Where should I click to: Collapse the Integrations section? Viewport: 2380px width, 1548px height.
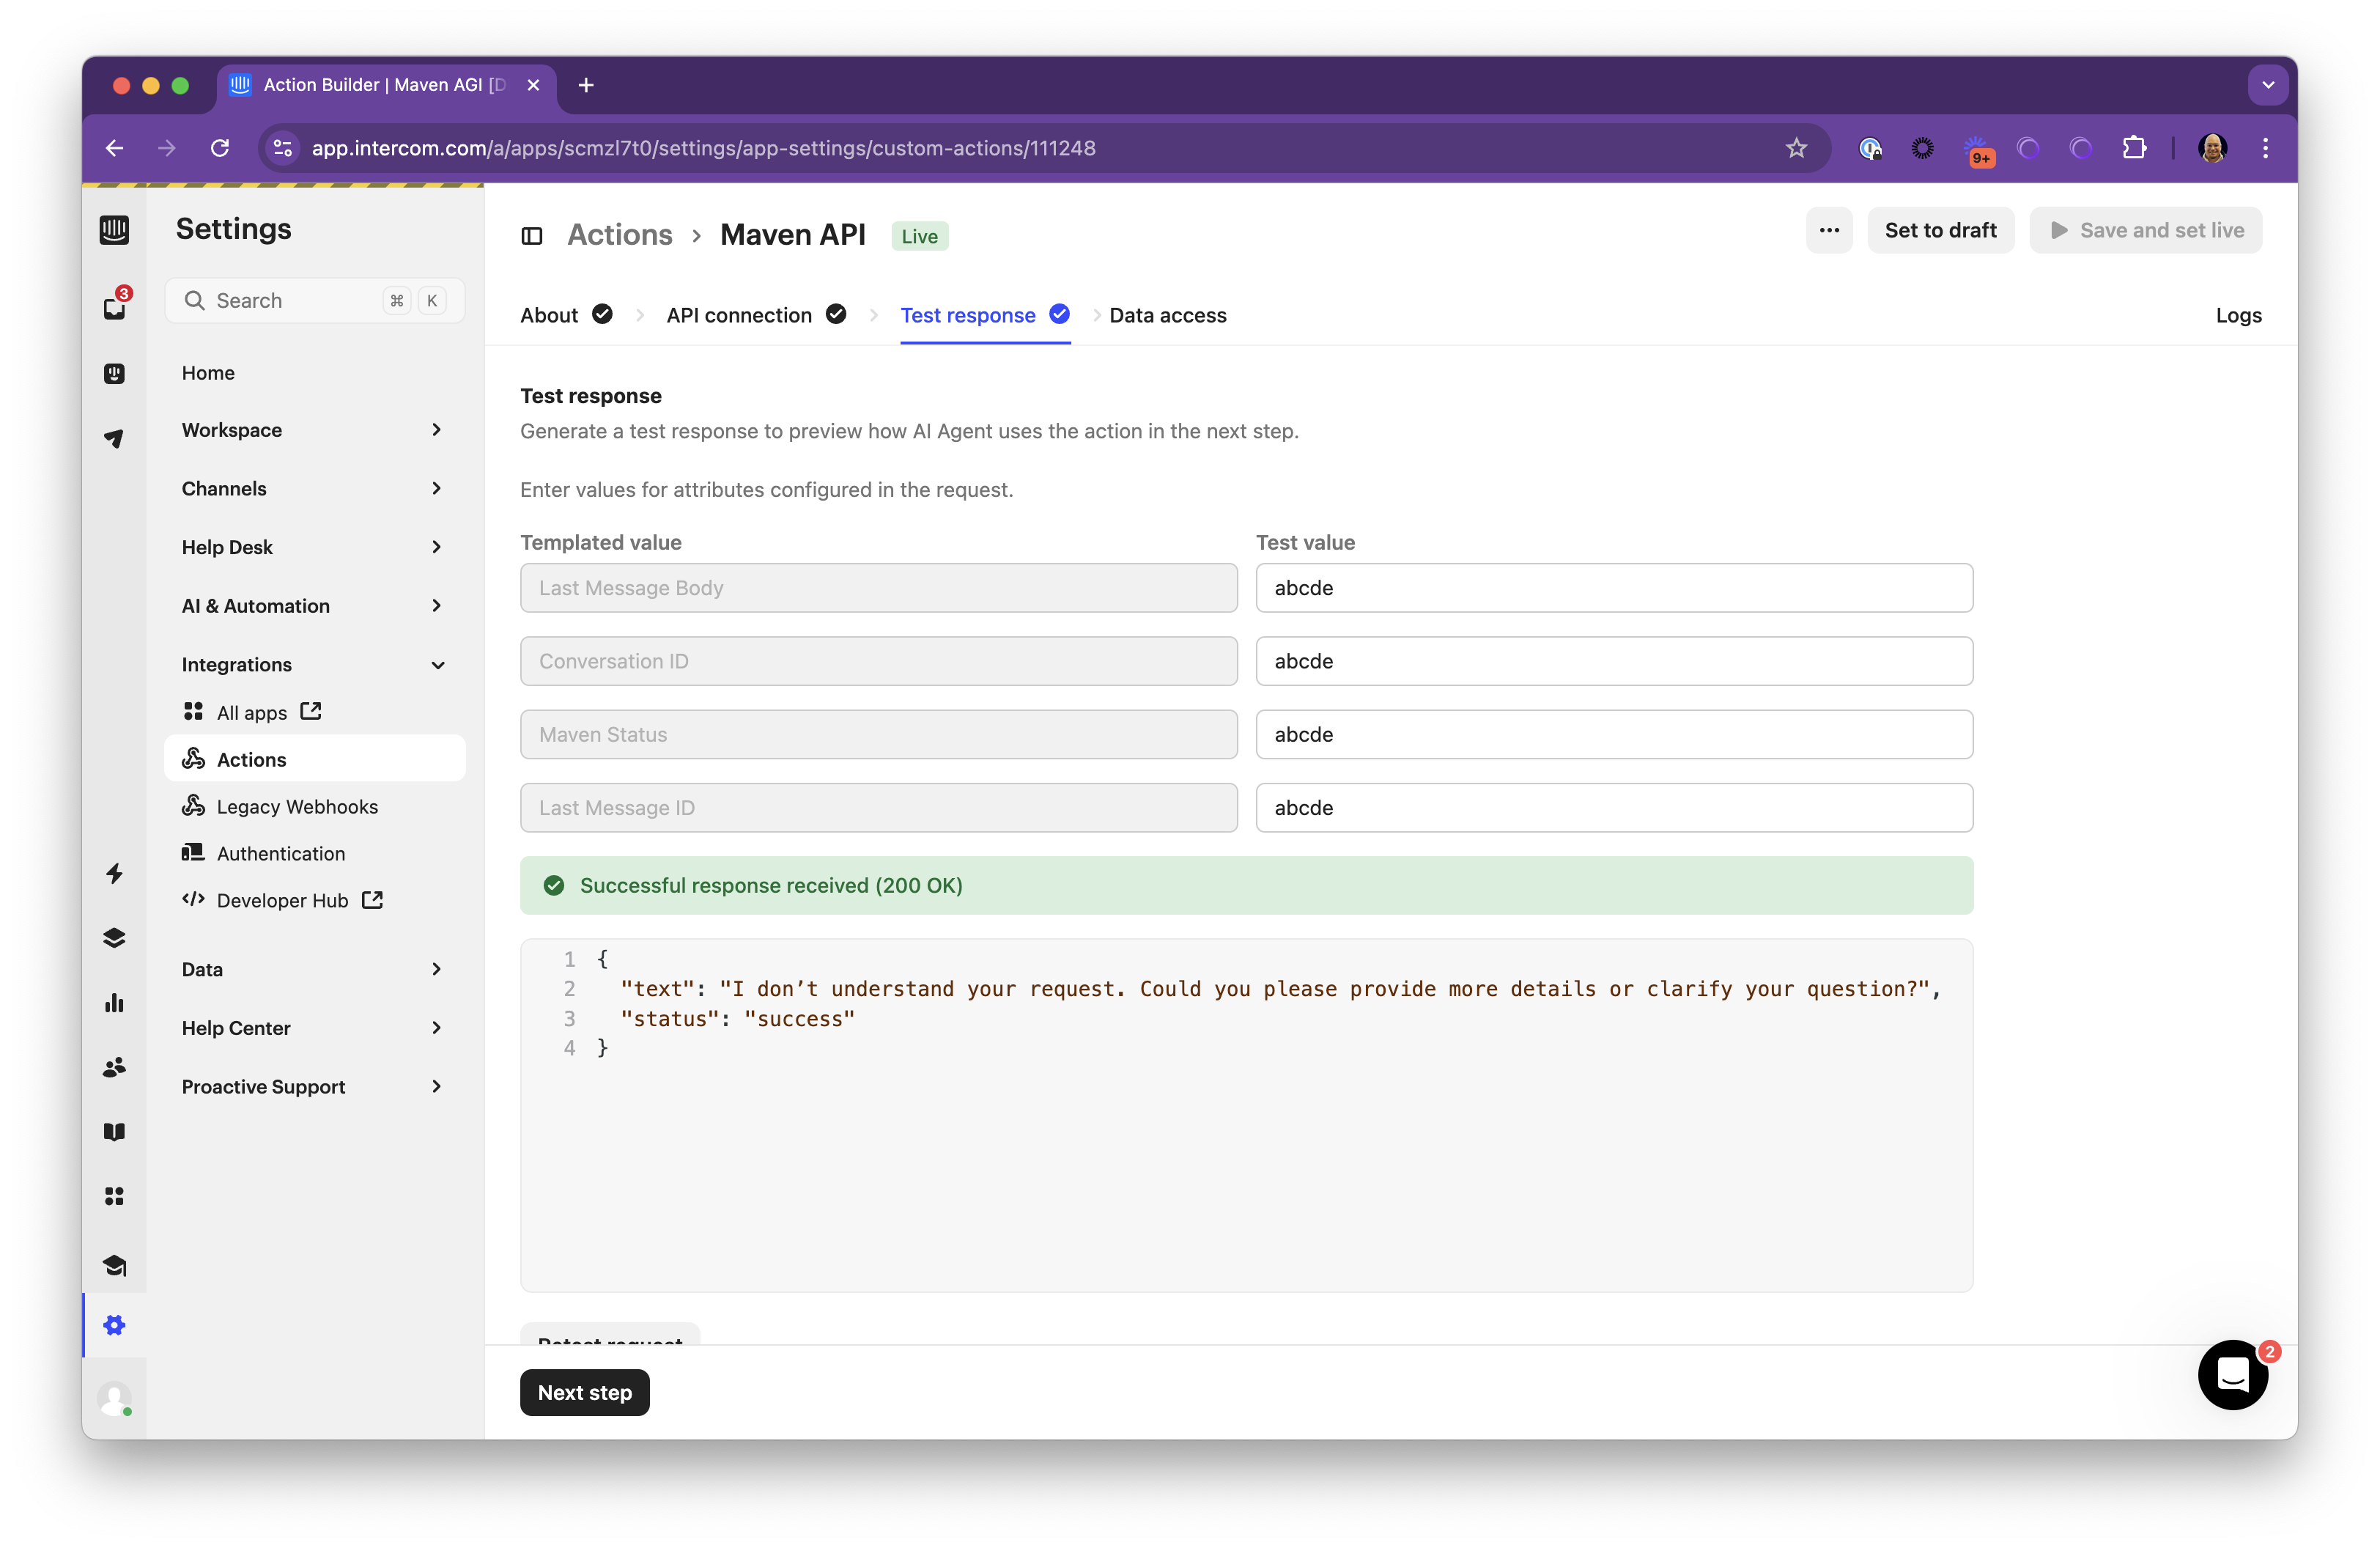(313, 665)
